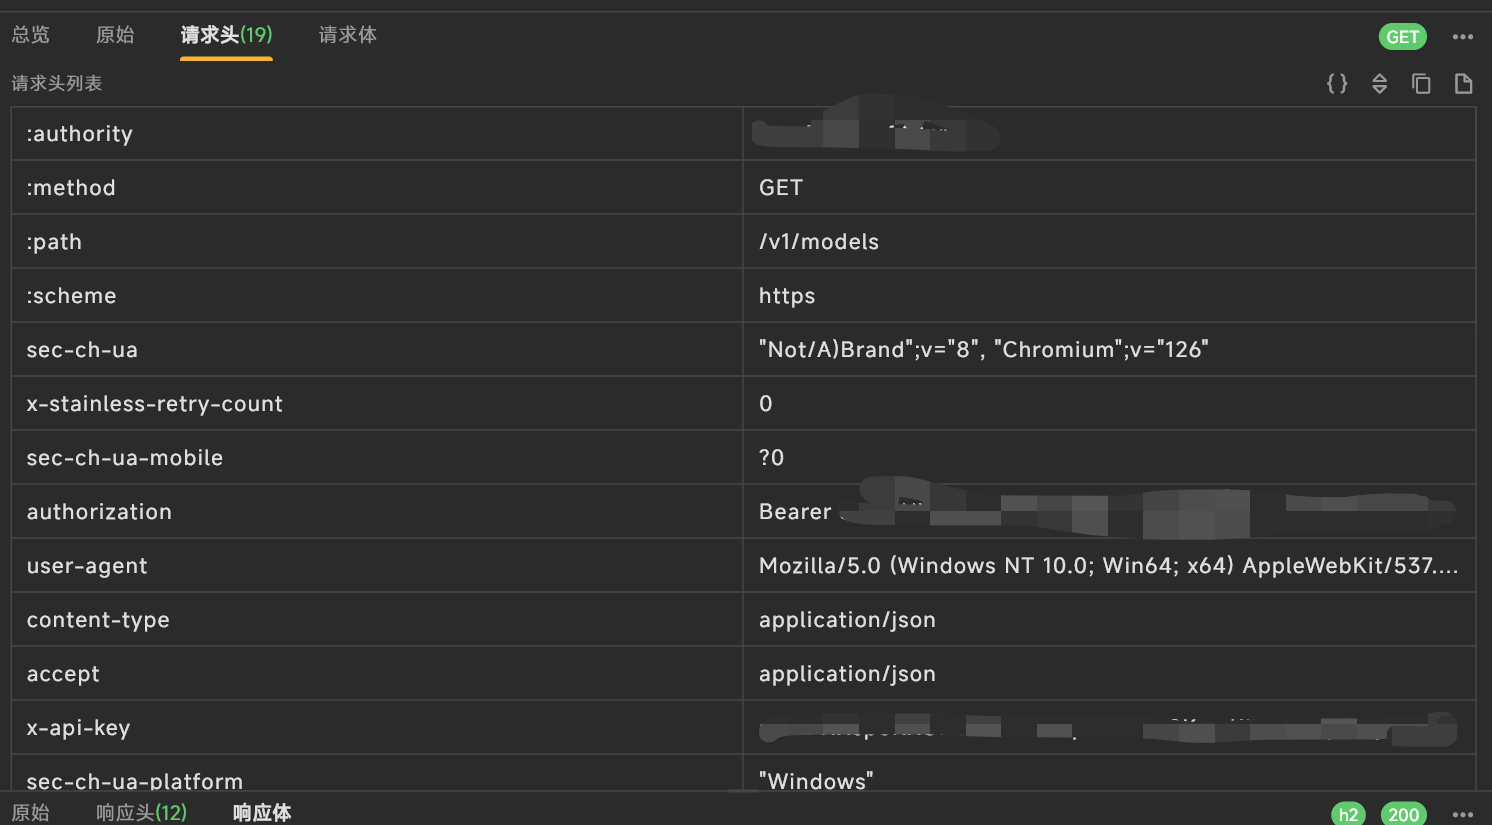
Task: Export headers with file icon
Action: click(1463, 84)
